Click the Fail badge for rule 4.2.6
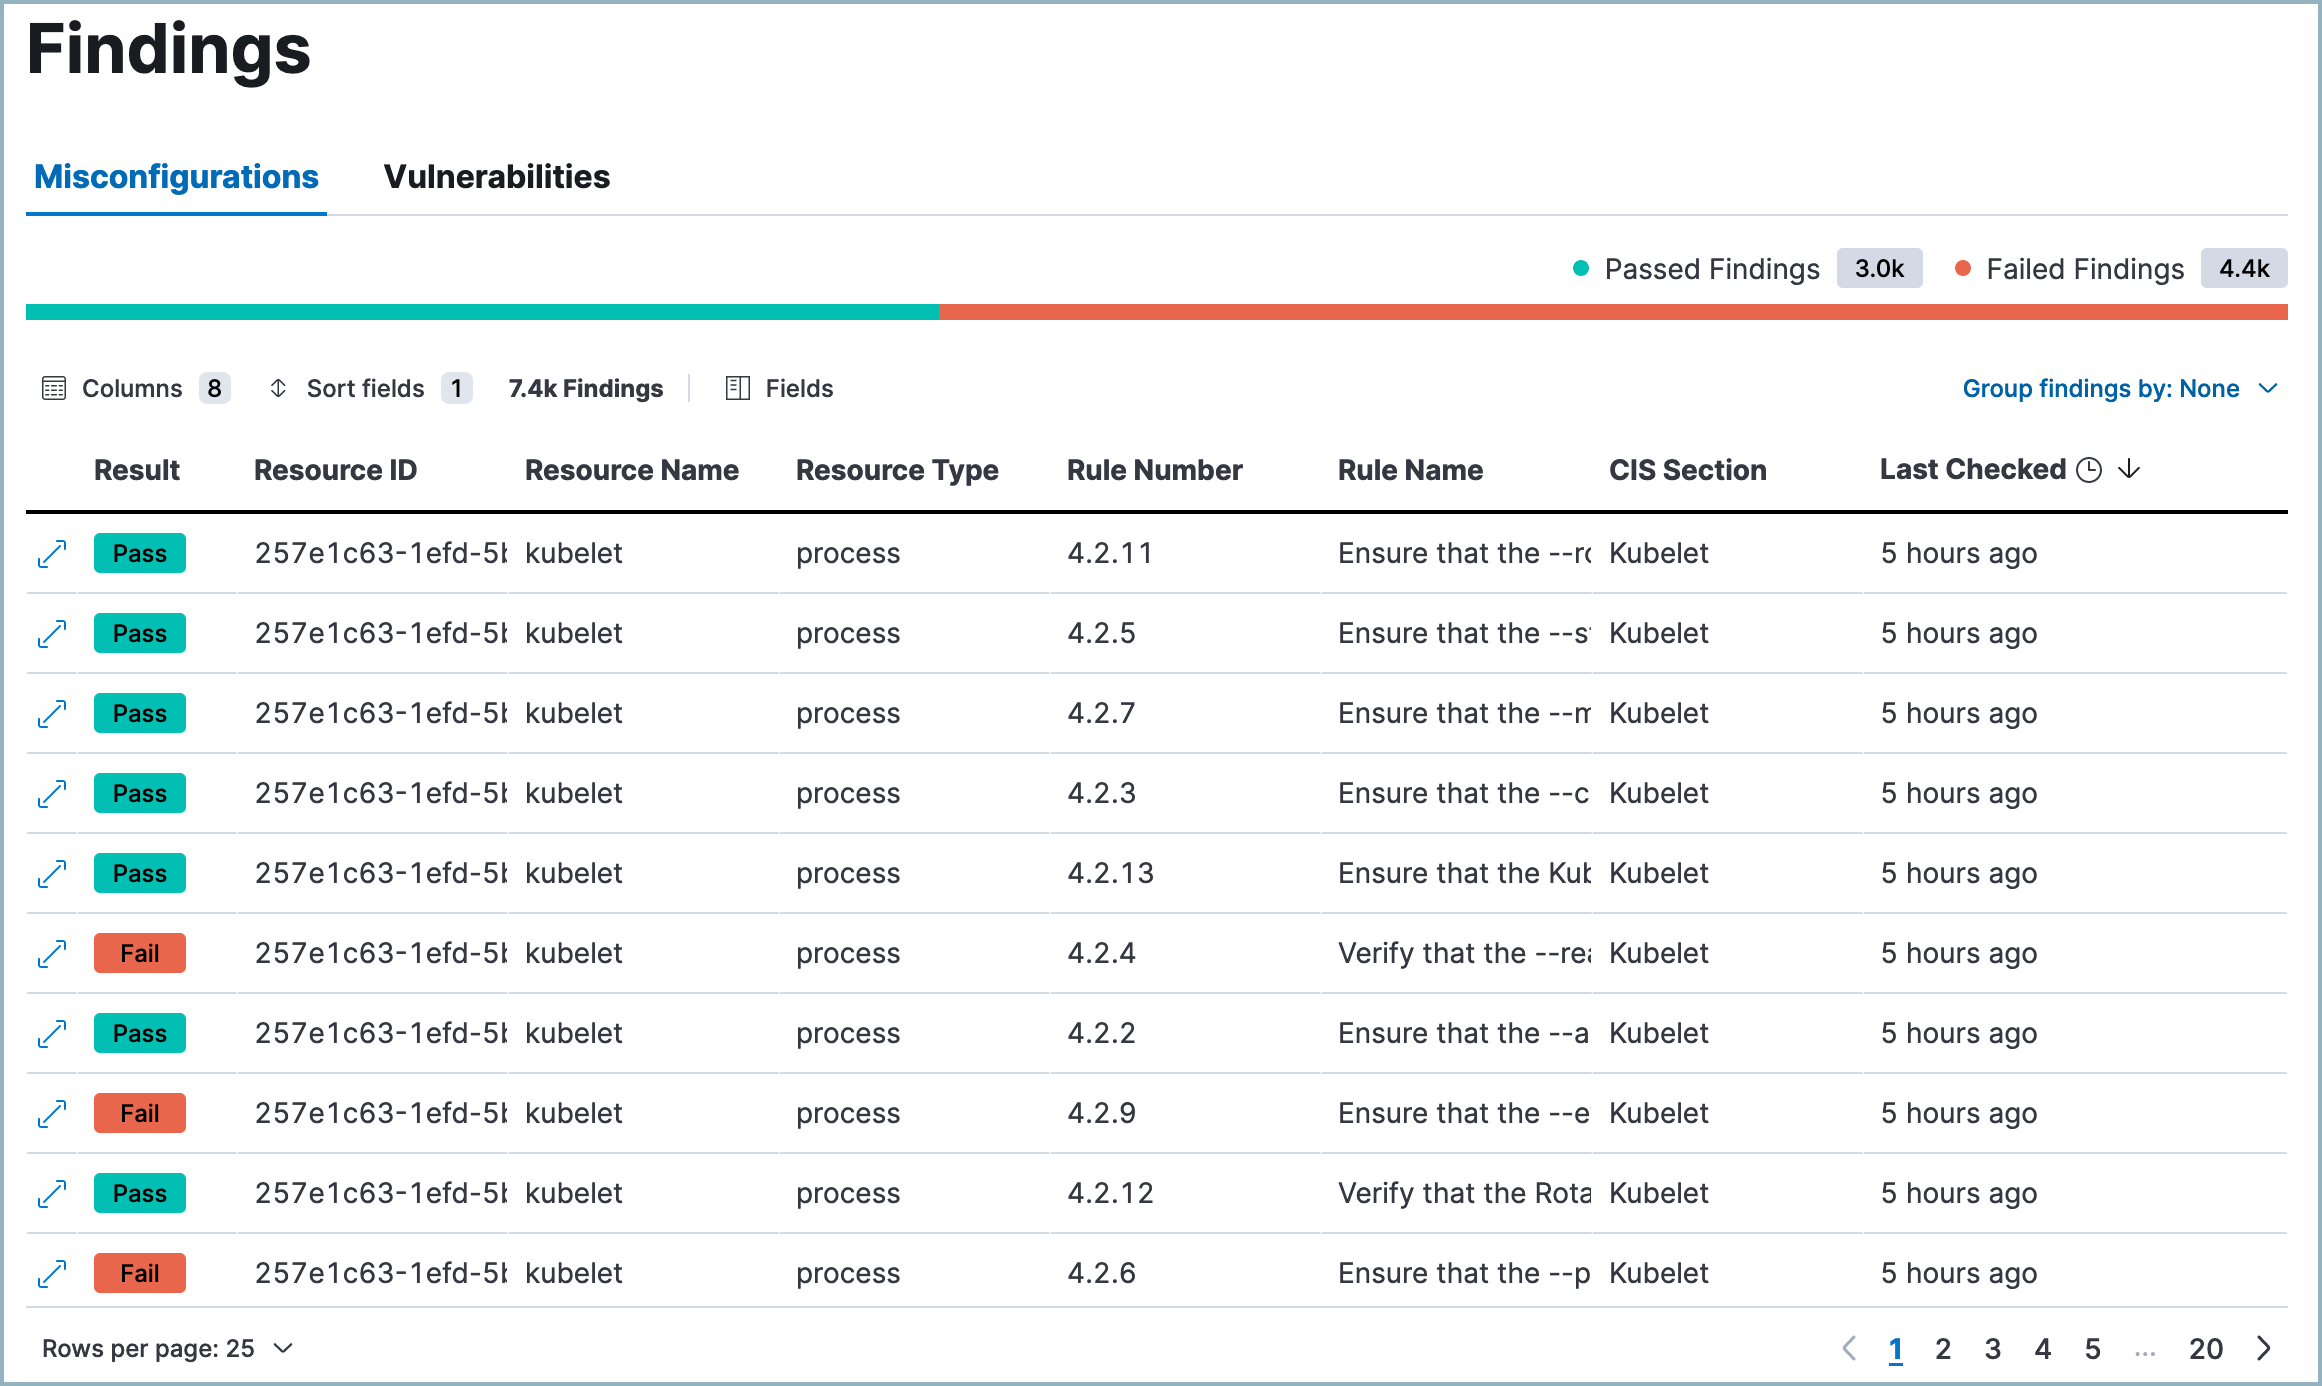Image resolution: width=2322 pixels, height=1386 pixels. point(139,1273)
